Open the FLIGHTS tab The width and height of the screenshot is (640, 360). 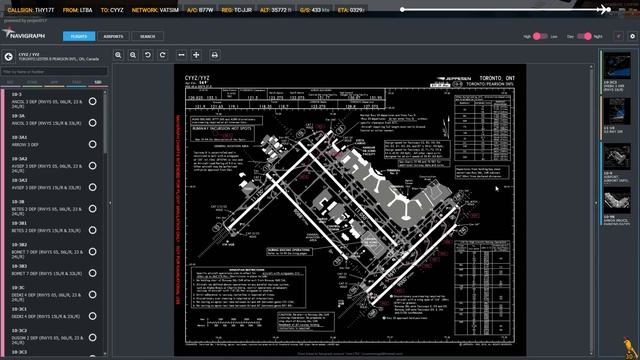[x=79, y=36]
